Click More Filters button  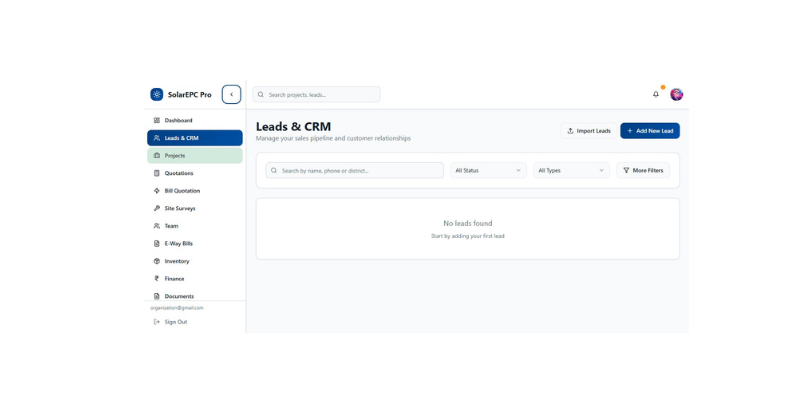643,170
